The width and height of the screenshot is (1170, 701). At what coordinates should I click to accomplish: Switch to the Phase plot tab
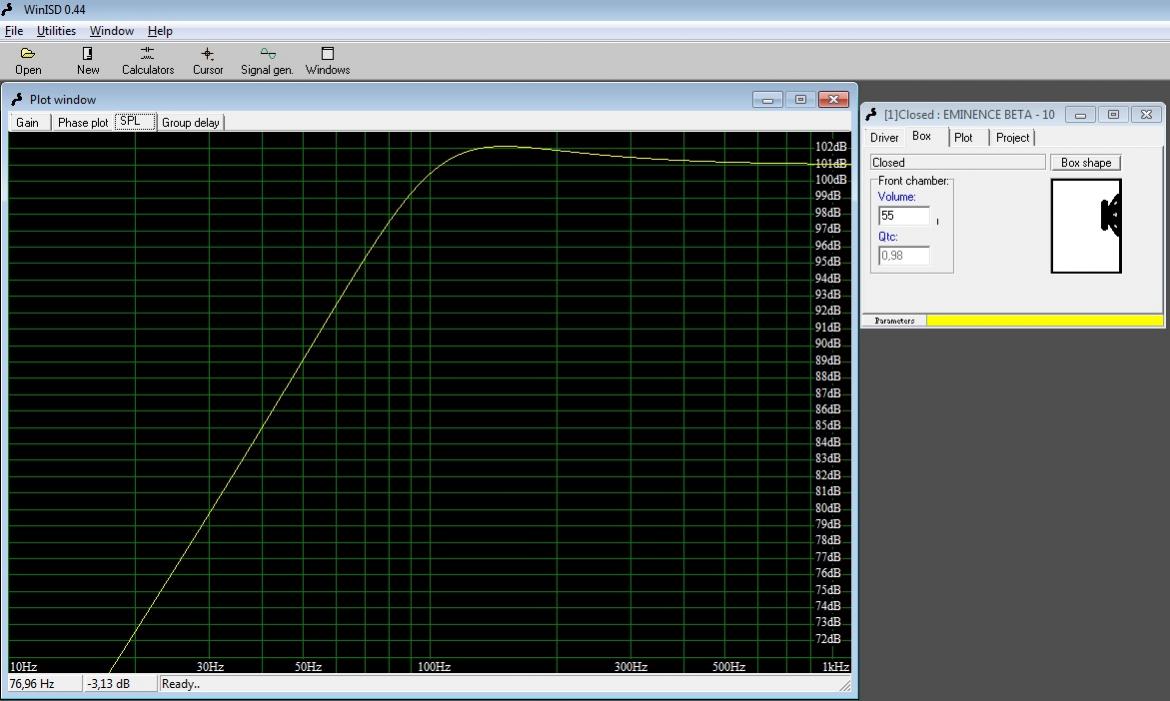click(x=83, y=122)
